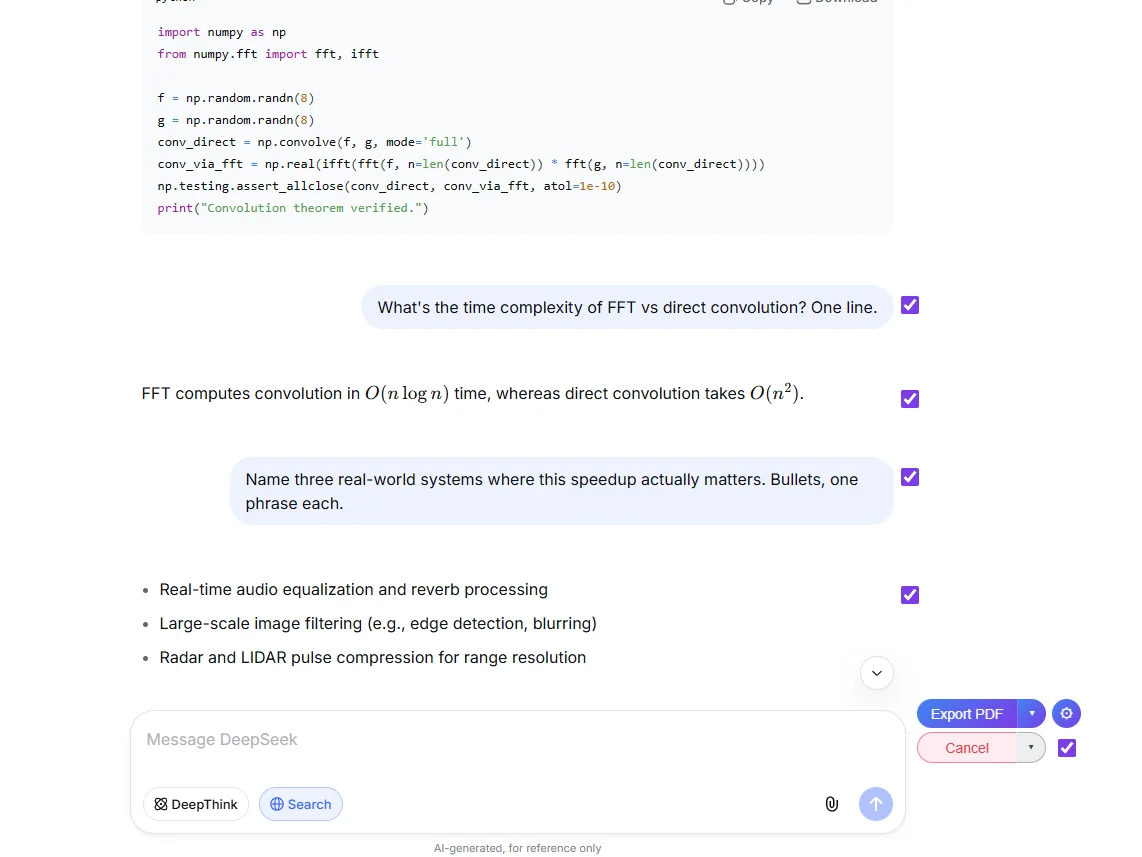Click the np.testing.assert_allclose code line
Image resolution: width=1142 pixels, height=857 pixels.
(389, 186)
